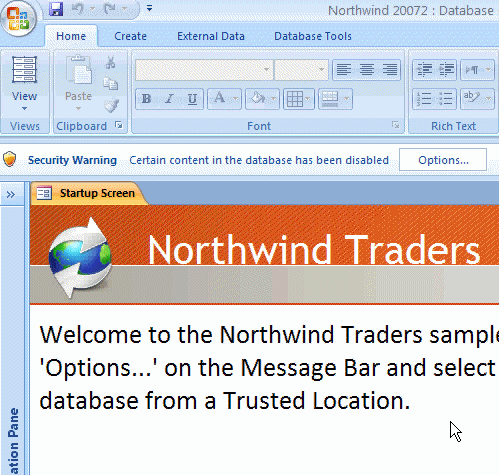The height and width of the screenshot is (475, 499).
Task: Click the Center text alignment icon
Action: 367,70
